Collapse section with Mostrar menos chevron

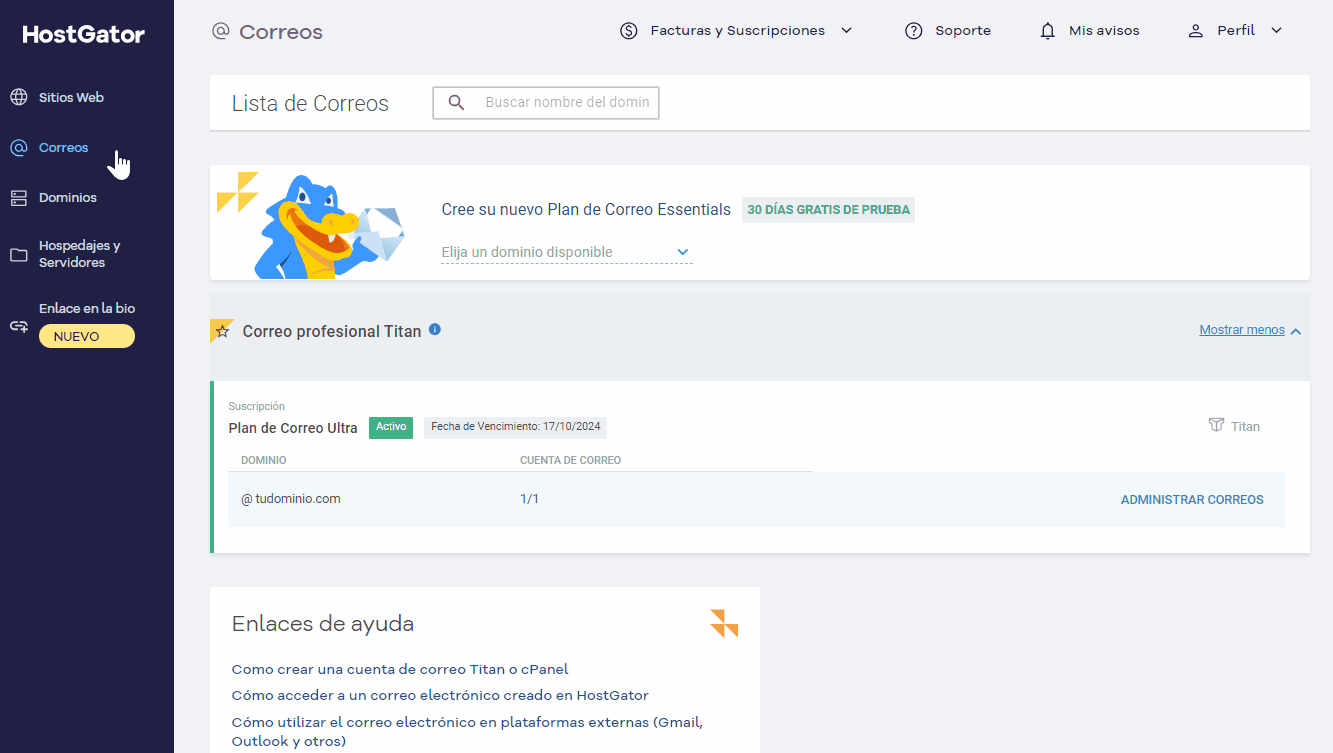1296,331
